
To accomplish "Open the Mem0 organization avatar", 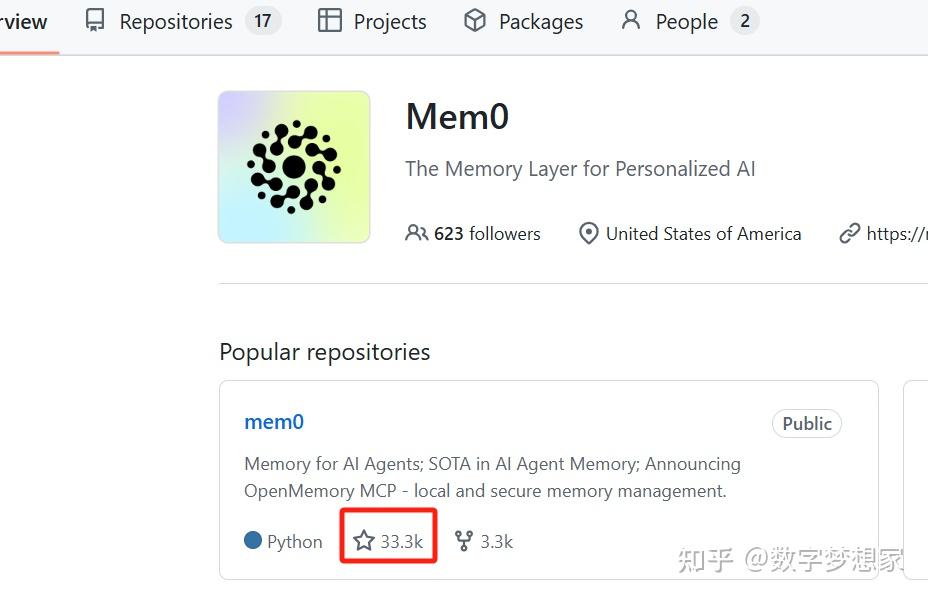I will [x=293, y=166].
